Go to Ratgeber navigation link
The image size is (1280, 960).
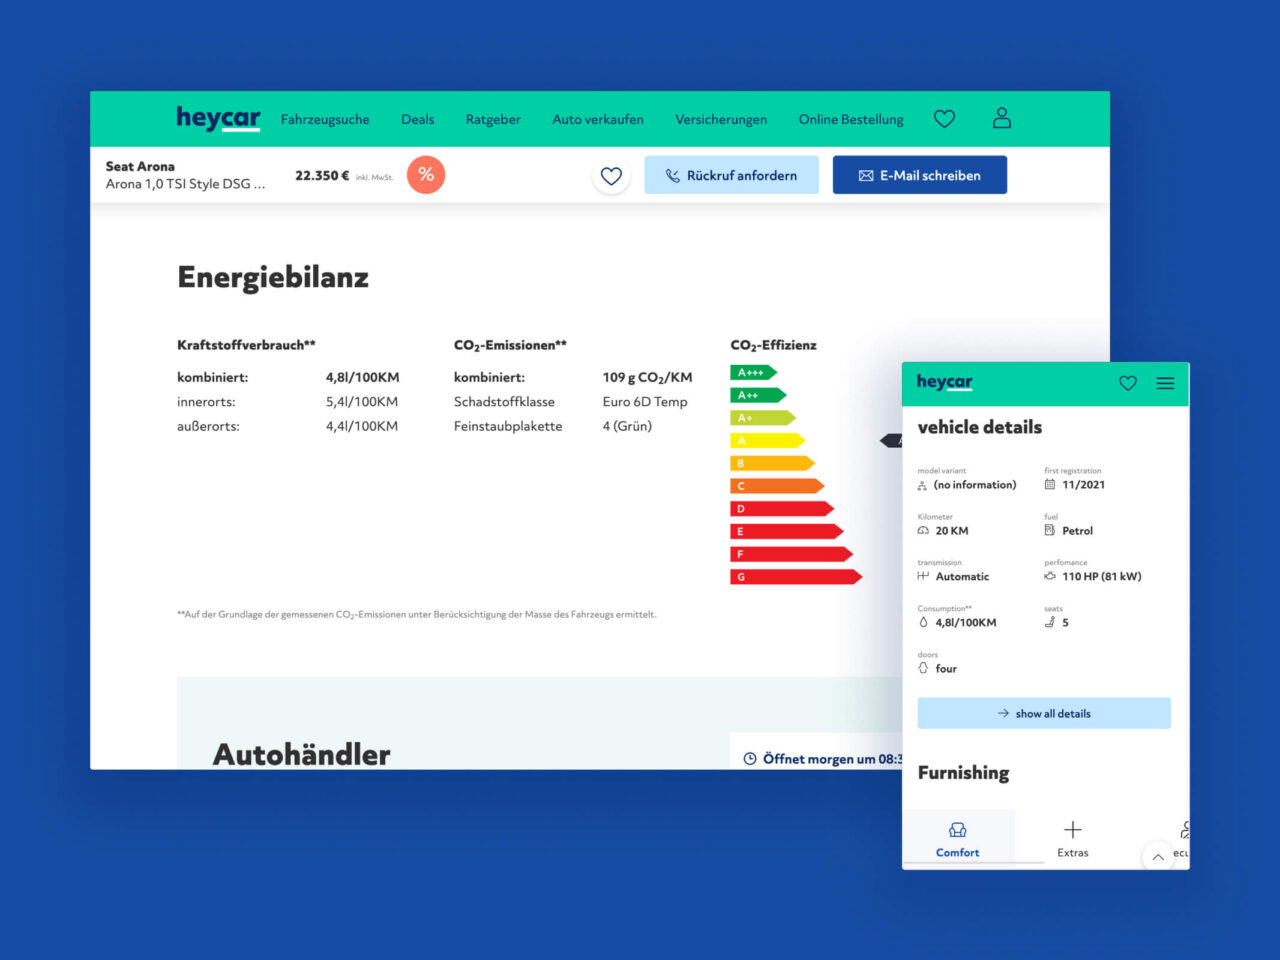click(x=493, y=119)
